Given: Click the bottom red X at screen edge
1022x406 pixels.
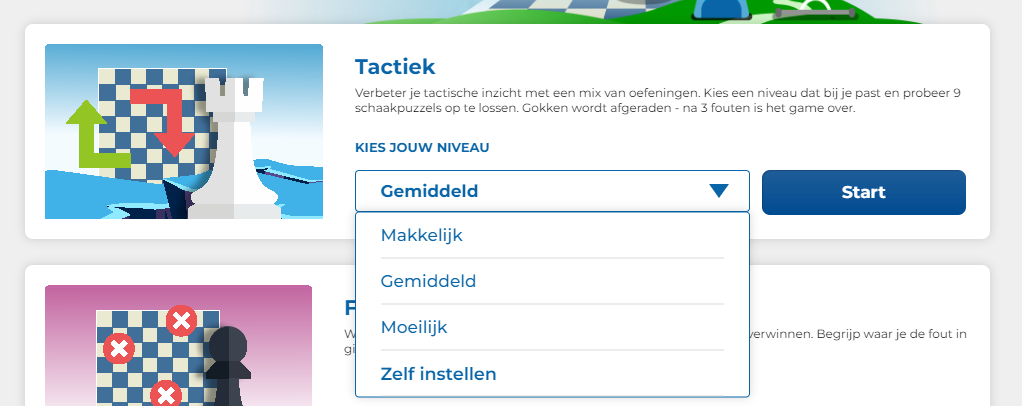Looking at the screenshot, I should [166, 394].
